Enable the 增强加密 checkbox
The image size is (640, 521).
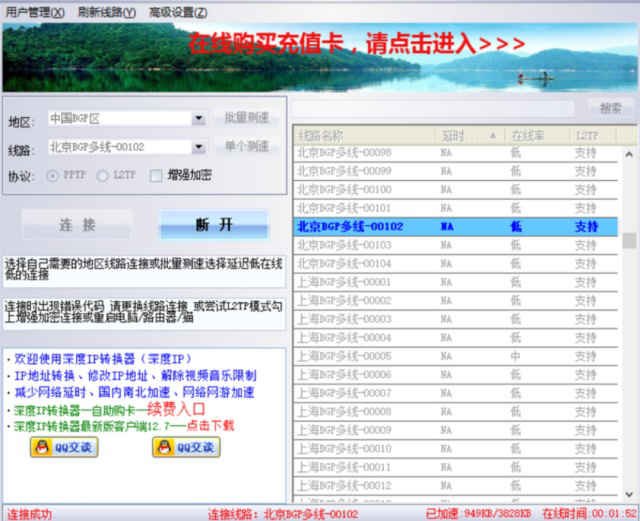(156, 176)
